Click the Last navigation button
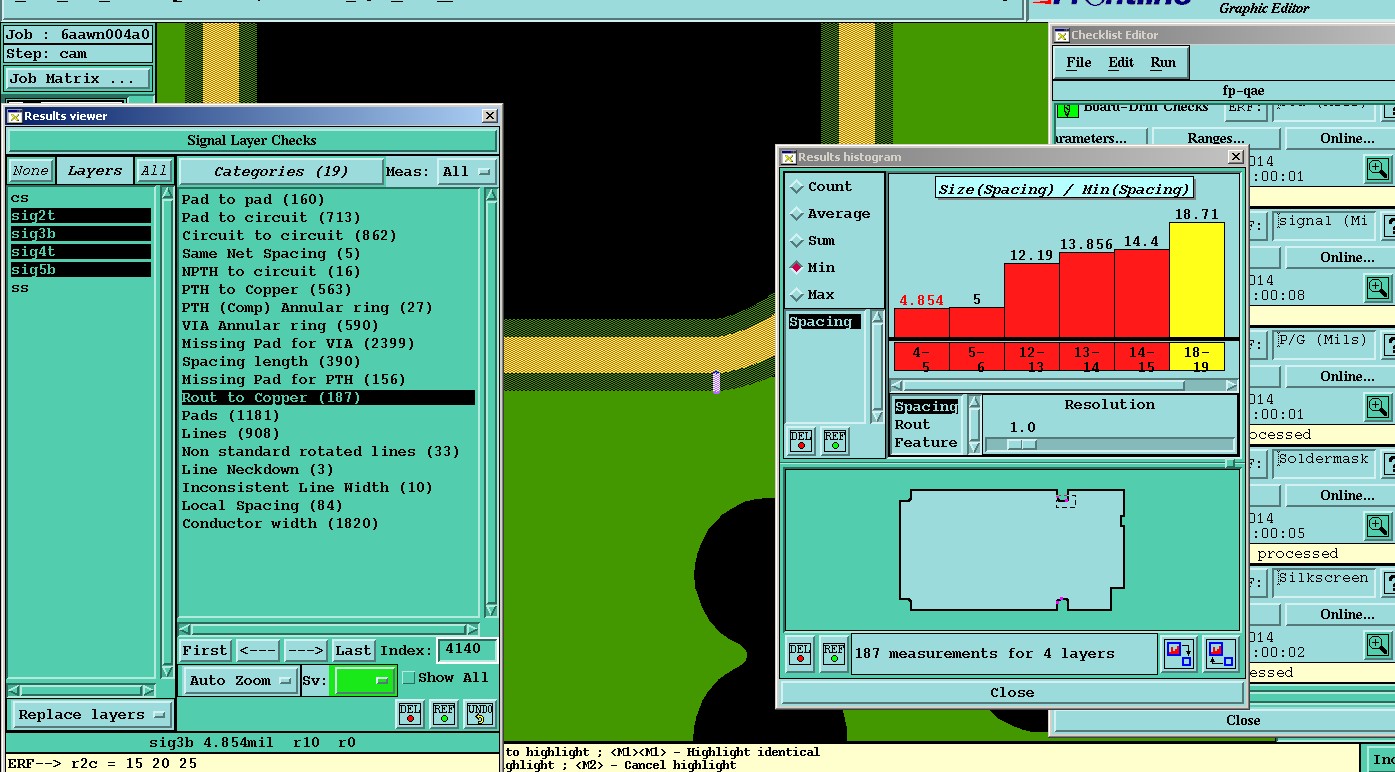 tap(353, 651)
